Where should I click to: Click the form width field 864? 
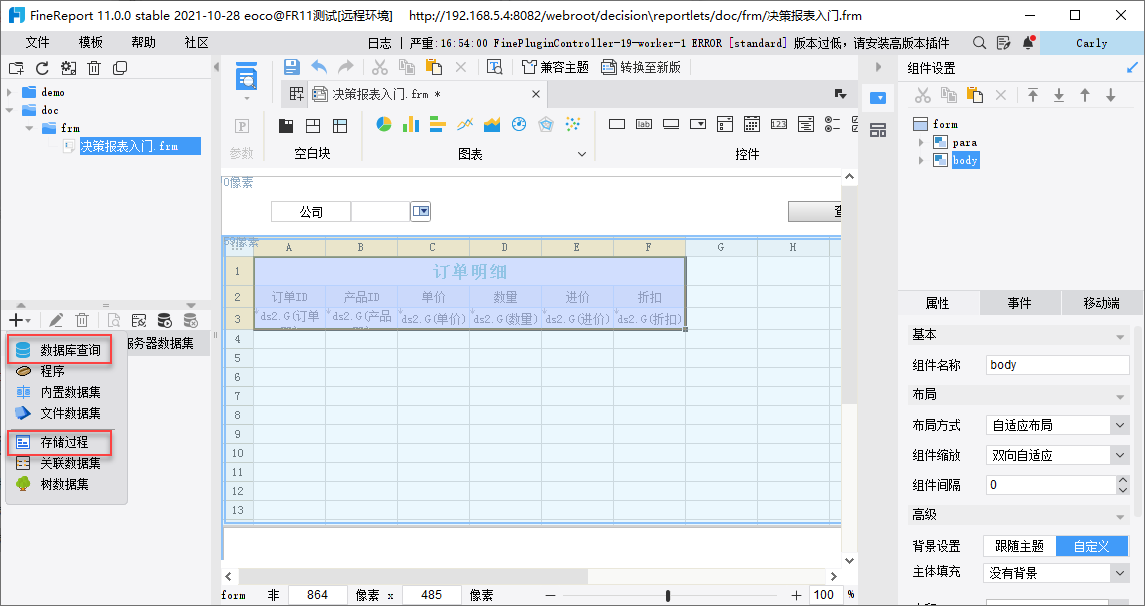tap(318, 595)
